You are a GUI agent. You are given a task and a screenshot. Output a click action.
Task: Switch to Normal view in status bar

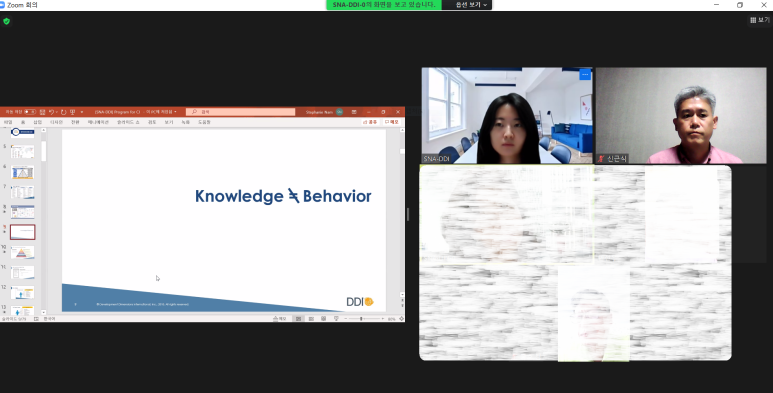tap(298, 319)
